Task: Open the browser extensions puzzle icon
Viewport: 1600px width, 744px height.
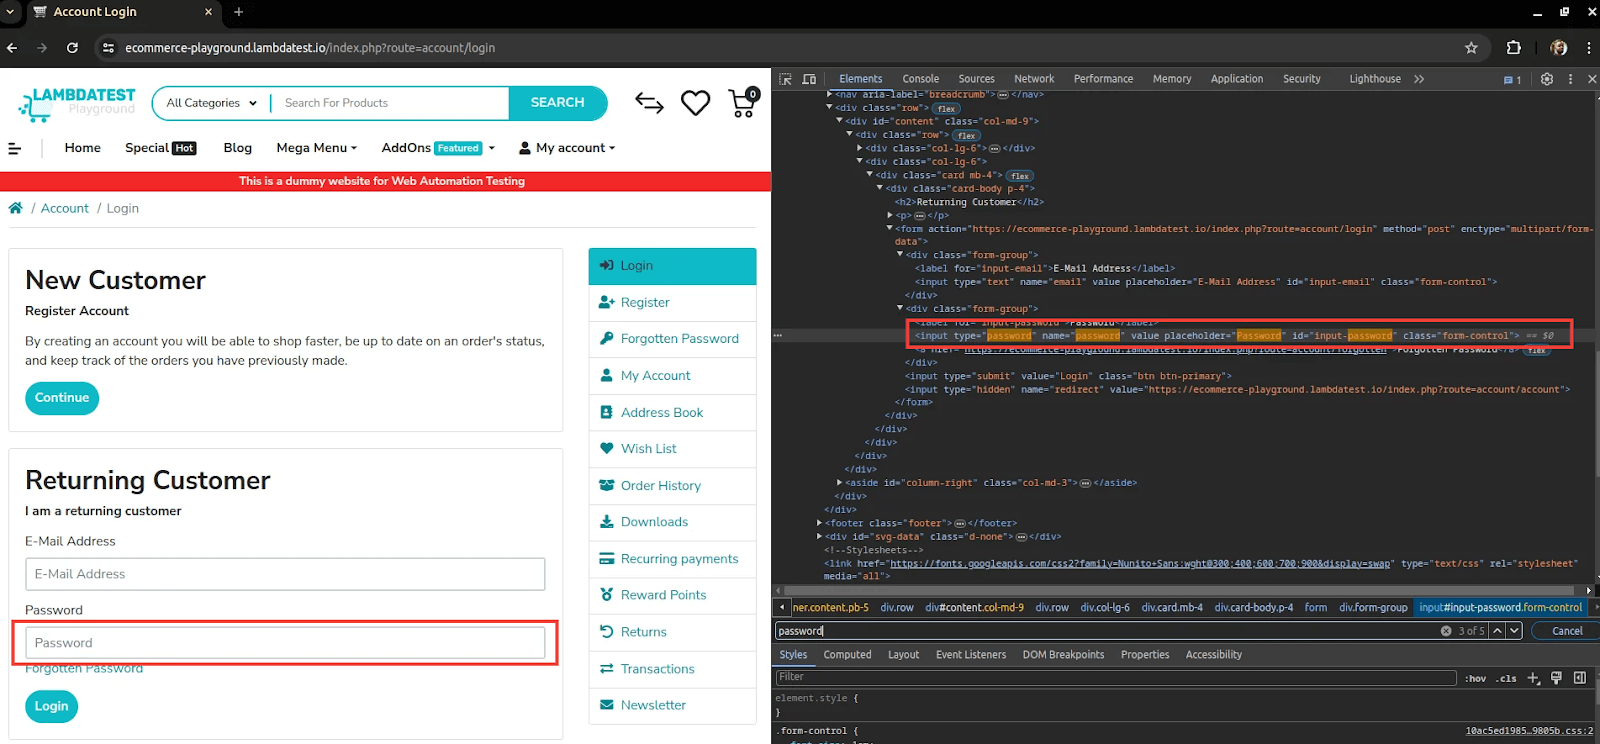Action: click(x=1514, y=48)
